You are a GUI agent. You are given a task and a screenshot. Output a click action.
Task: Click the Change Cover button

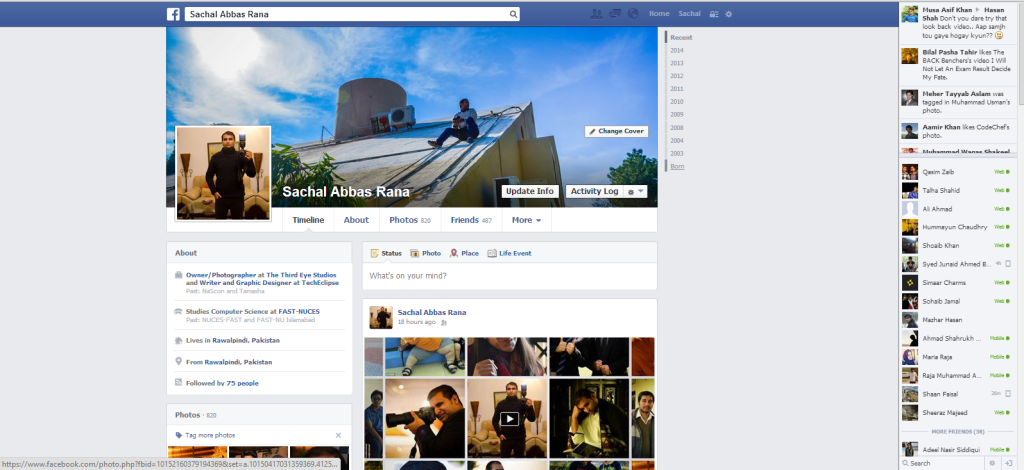tap(616, 131)
